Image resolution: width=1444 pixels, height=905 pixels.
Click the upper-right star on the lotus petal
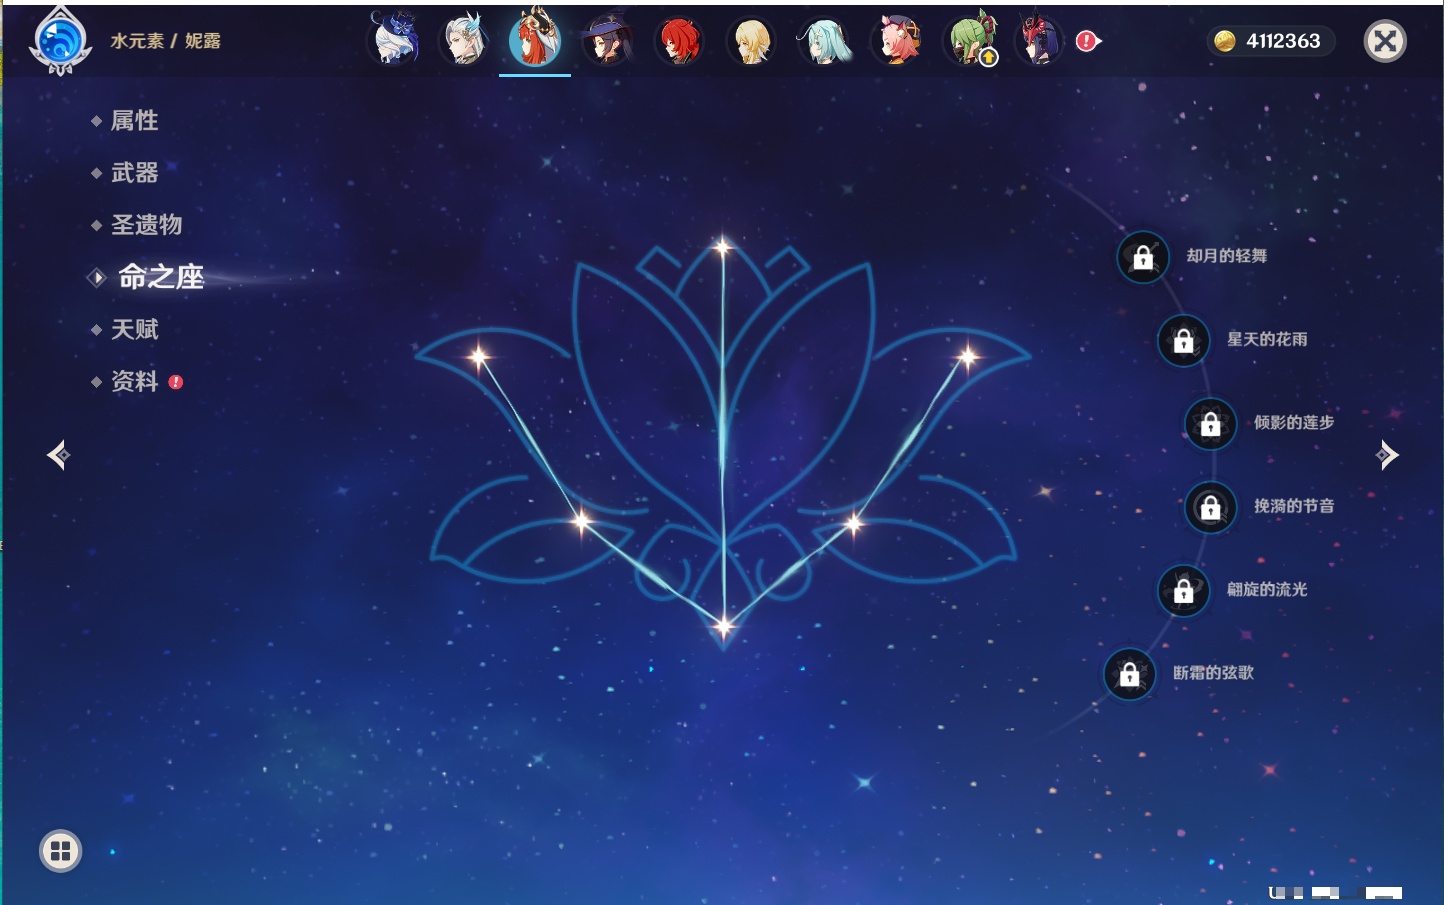pyautogui.click(x=967, y=356)
